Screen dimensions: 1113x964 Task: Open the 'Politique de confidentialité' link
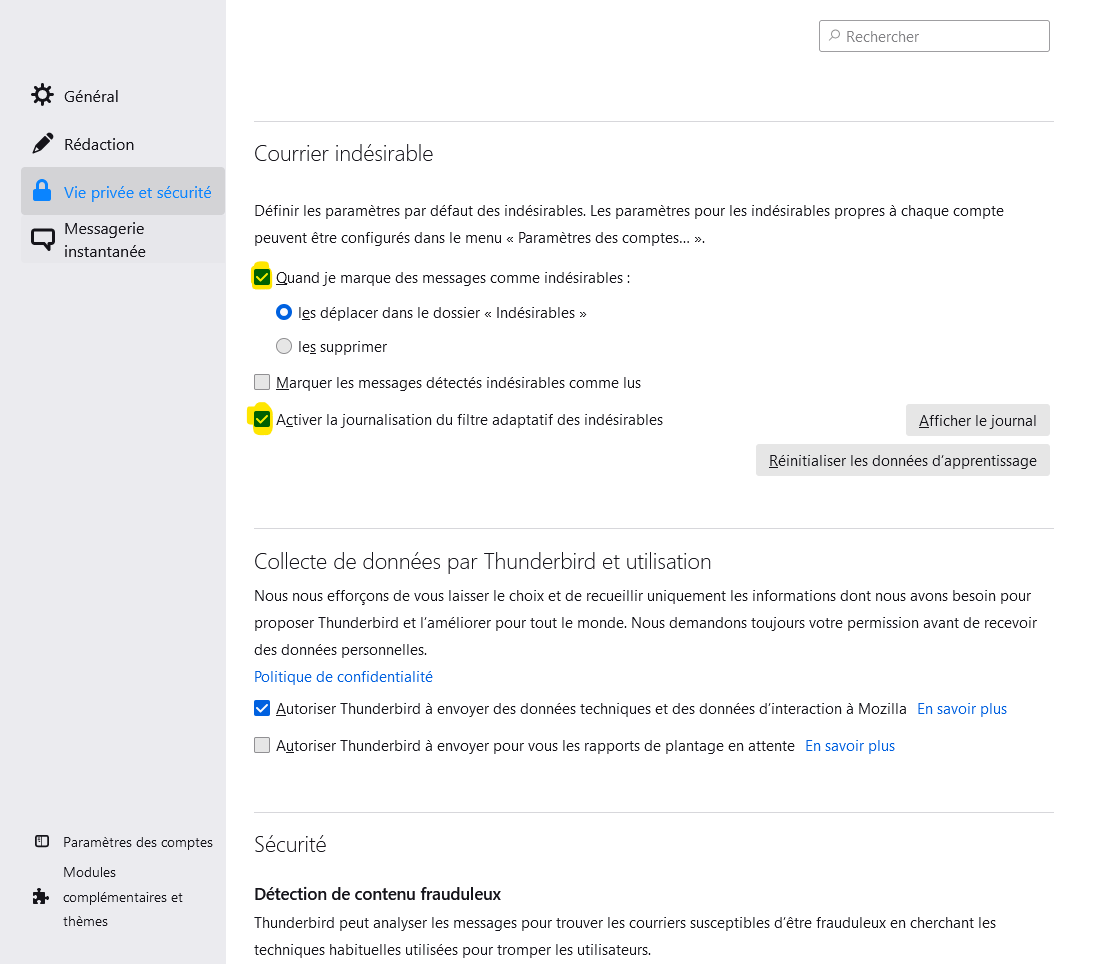point(343,677)
